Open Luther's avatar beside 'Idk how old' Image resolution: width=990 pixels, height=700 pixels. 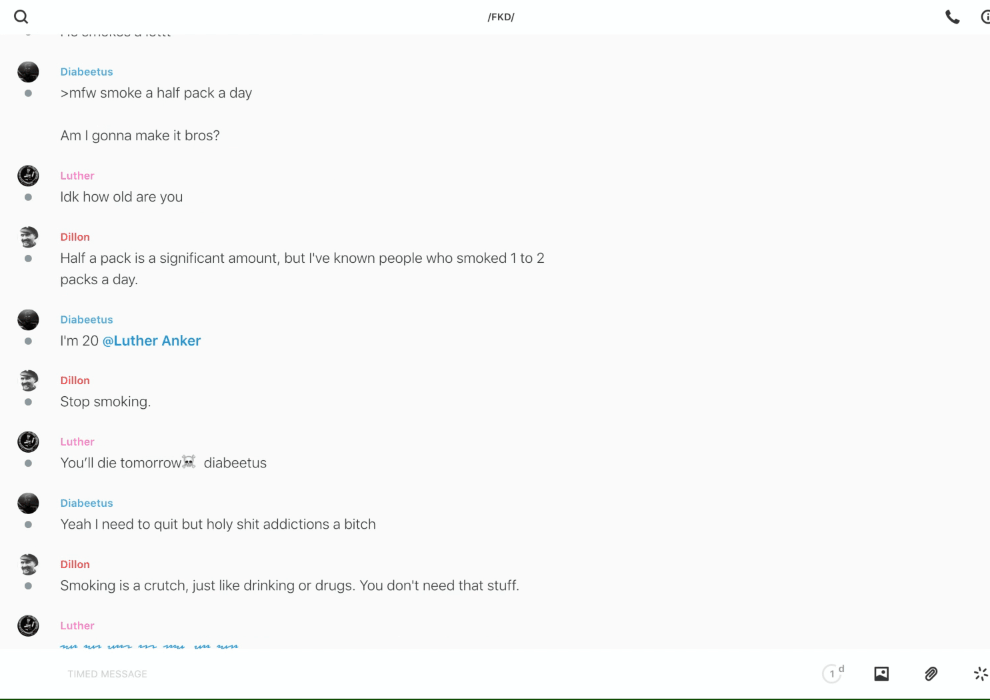(28, 176)
